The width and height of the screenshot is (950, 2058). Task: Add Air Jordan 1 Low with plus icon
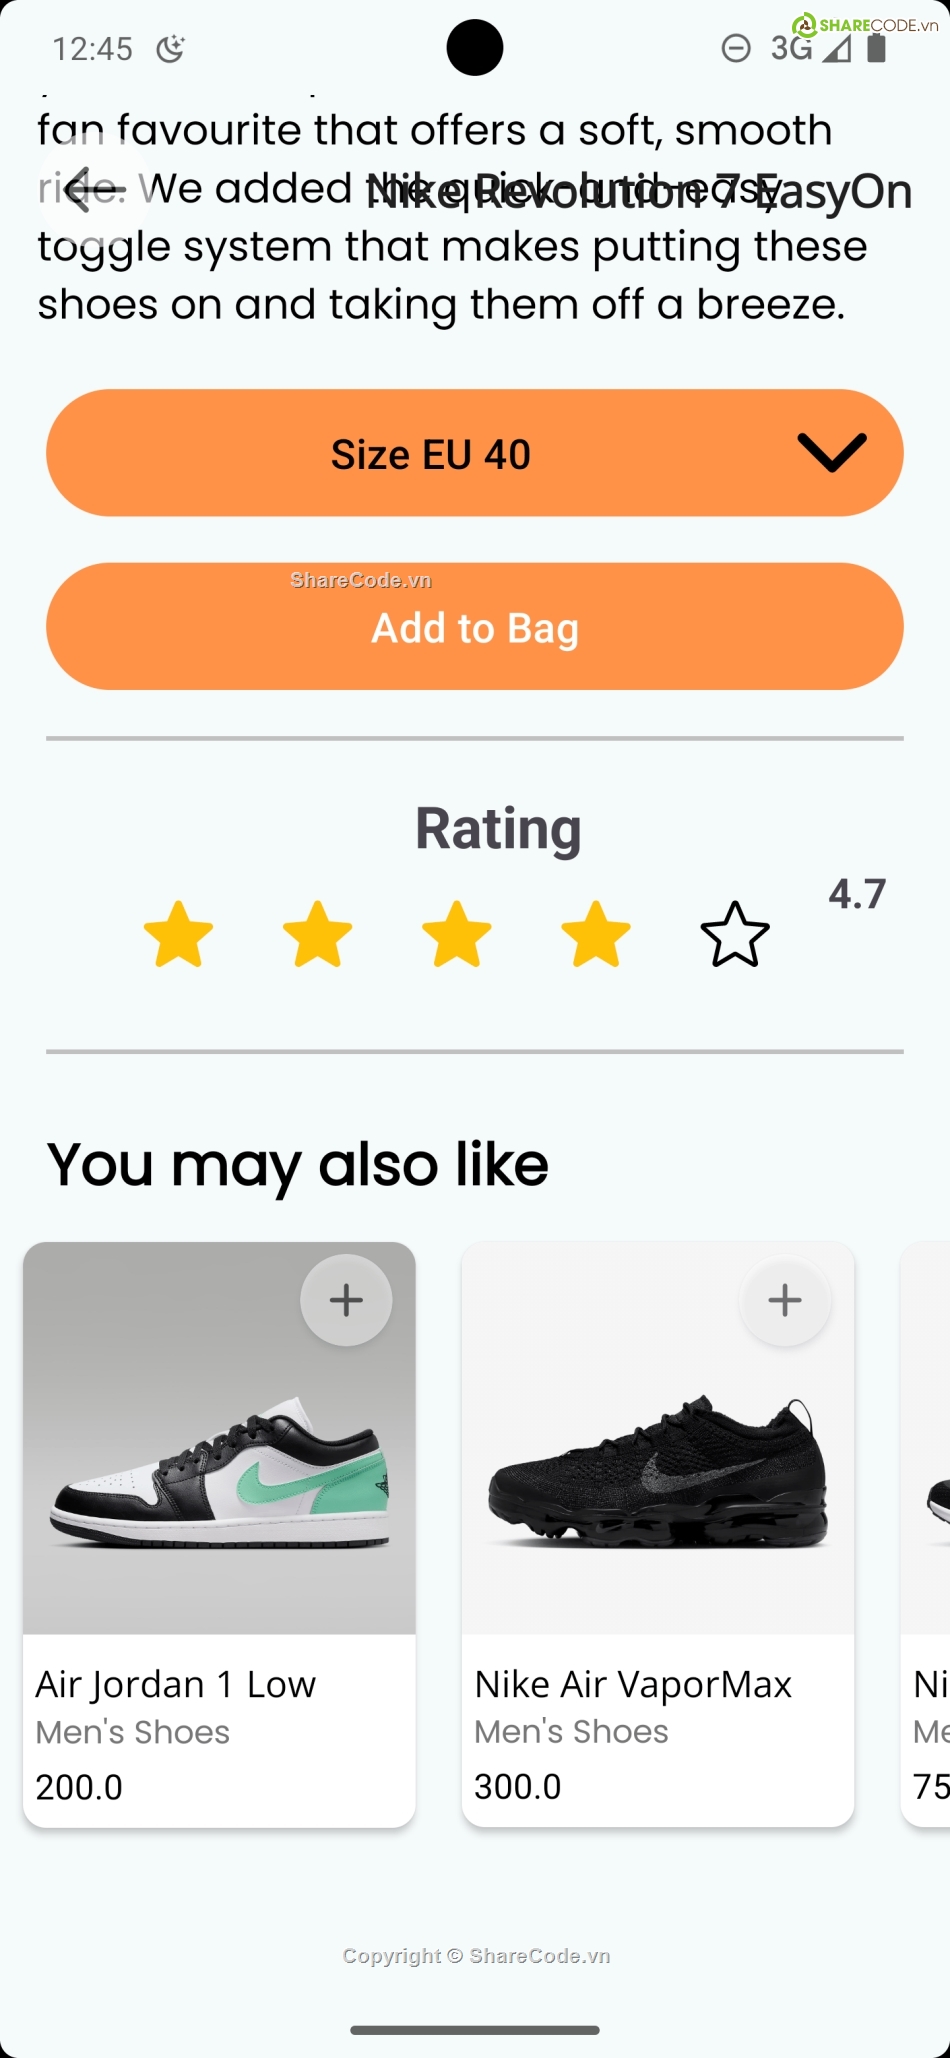(346, 1300)
